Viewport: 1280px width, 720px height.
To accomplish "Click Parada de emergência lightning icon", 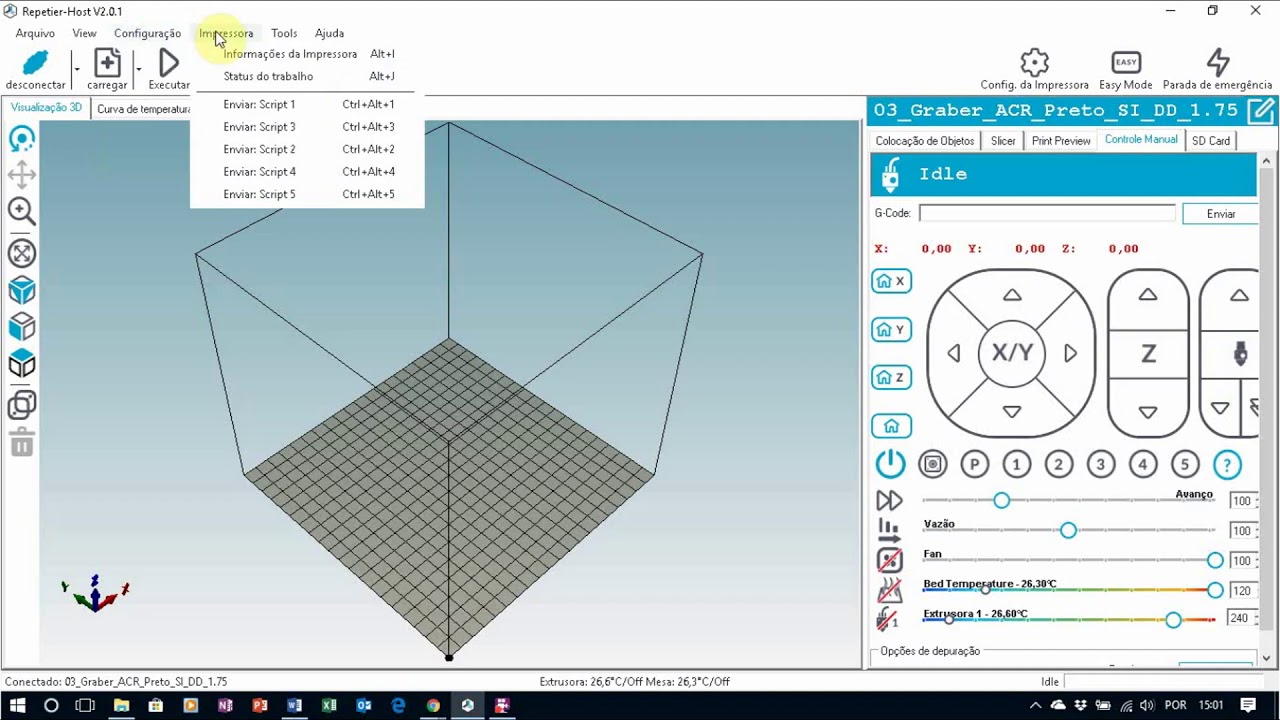I will tap(1217, 63).
